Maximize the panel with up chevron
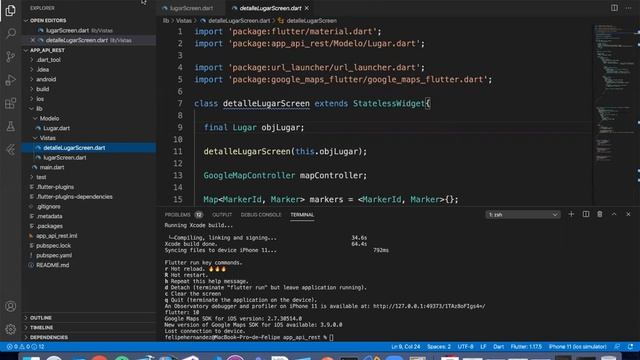Image resolution: width=640 pixels, height=360 pixels. tap(614, 214)
